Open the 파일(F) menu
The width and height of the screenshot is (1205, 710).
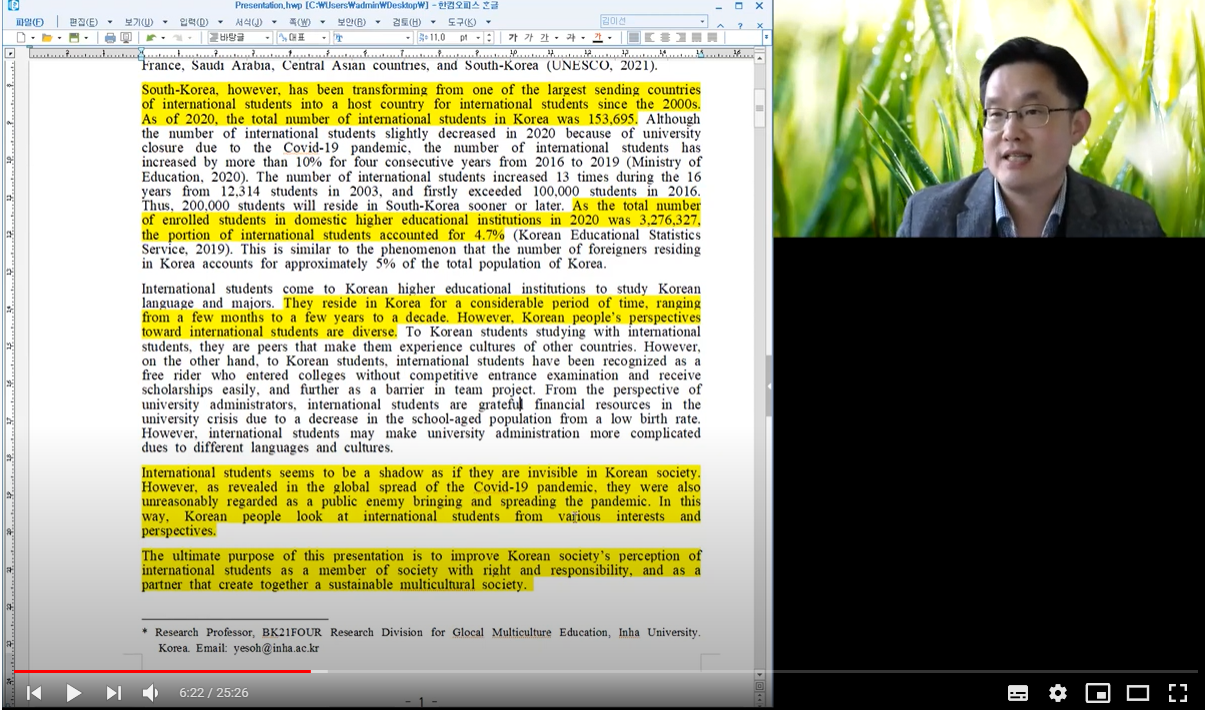tap(30, 22)
